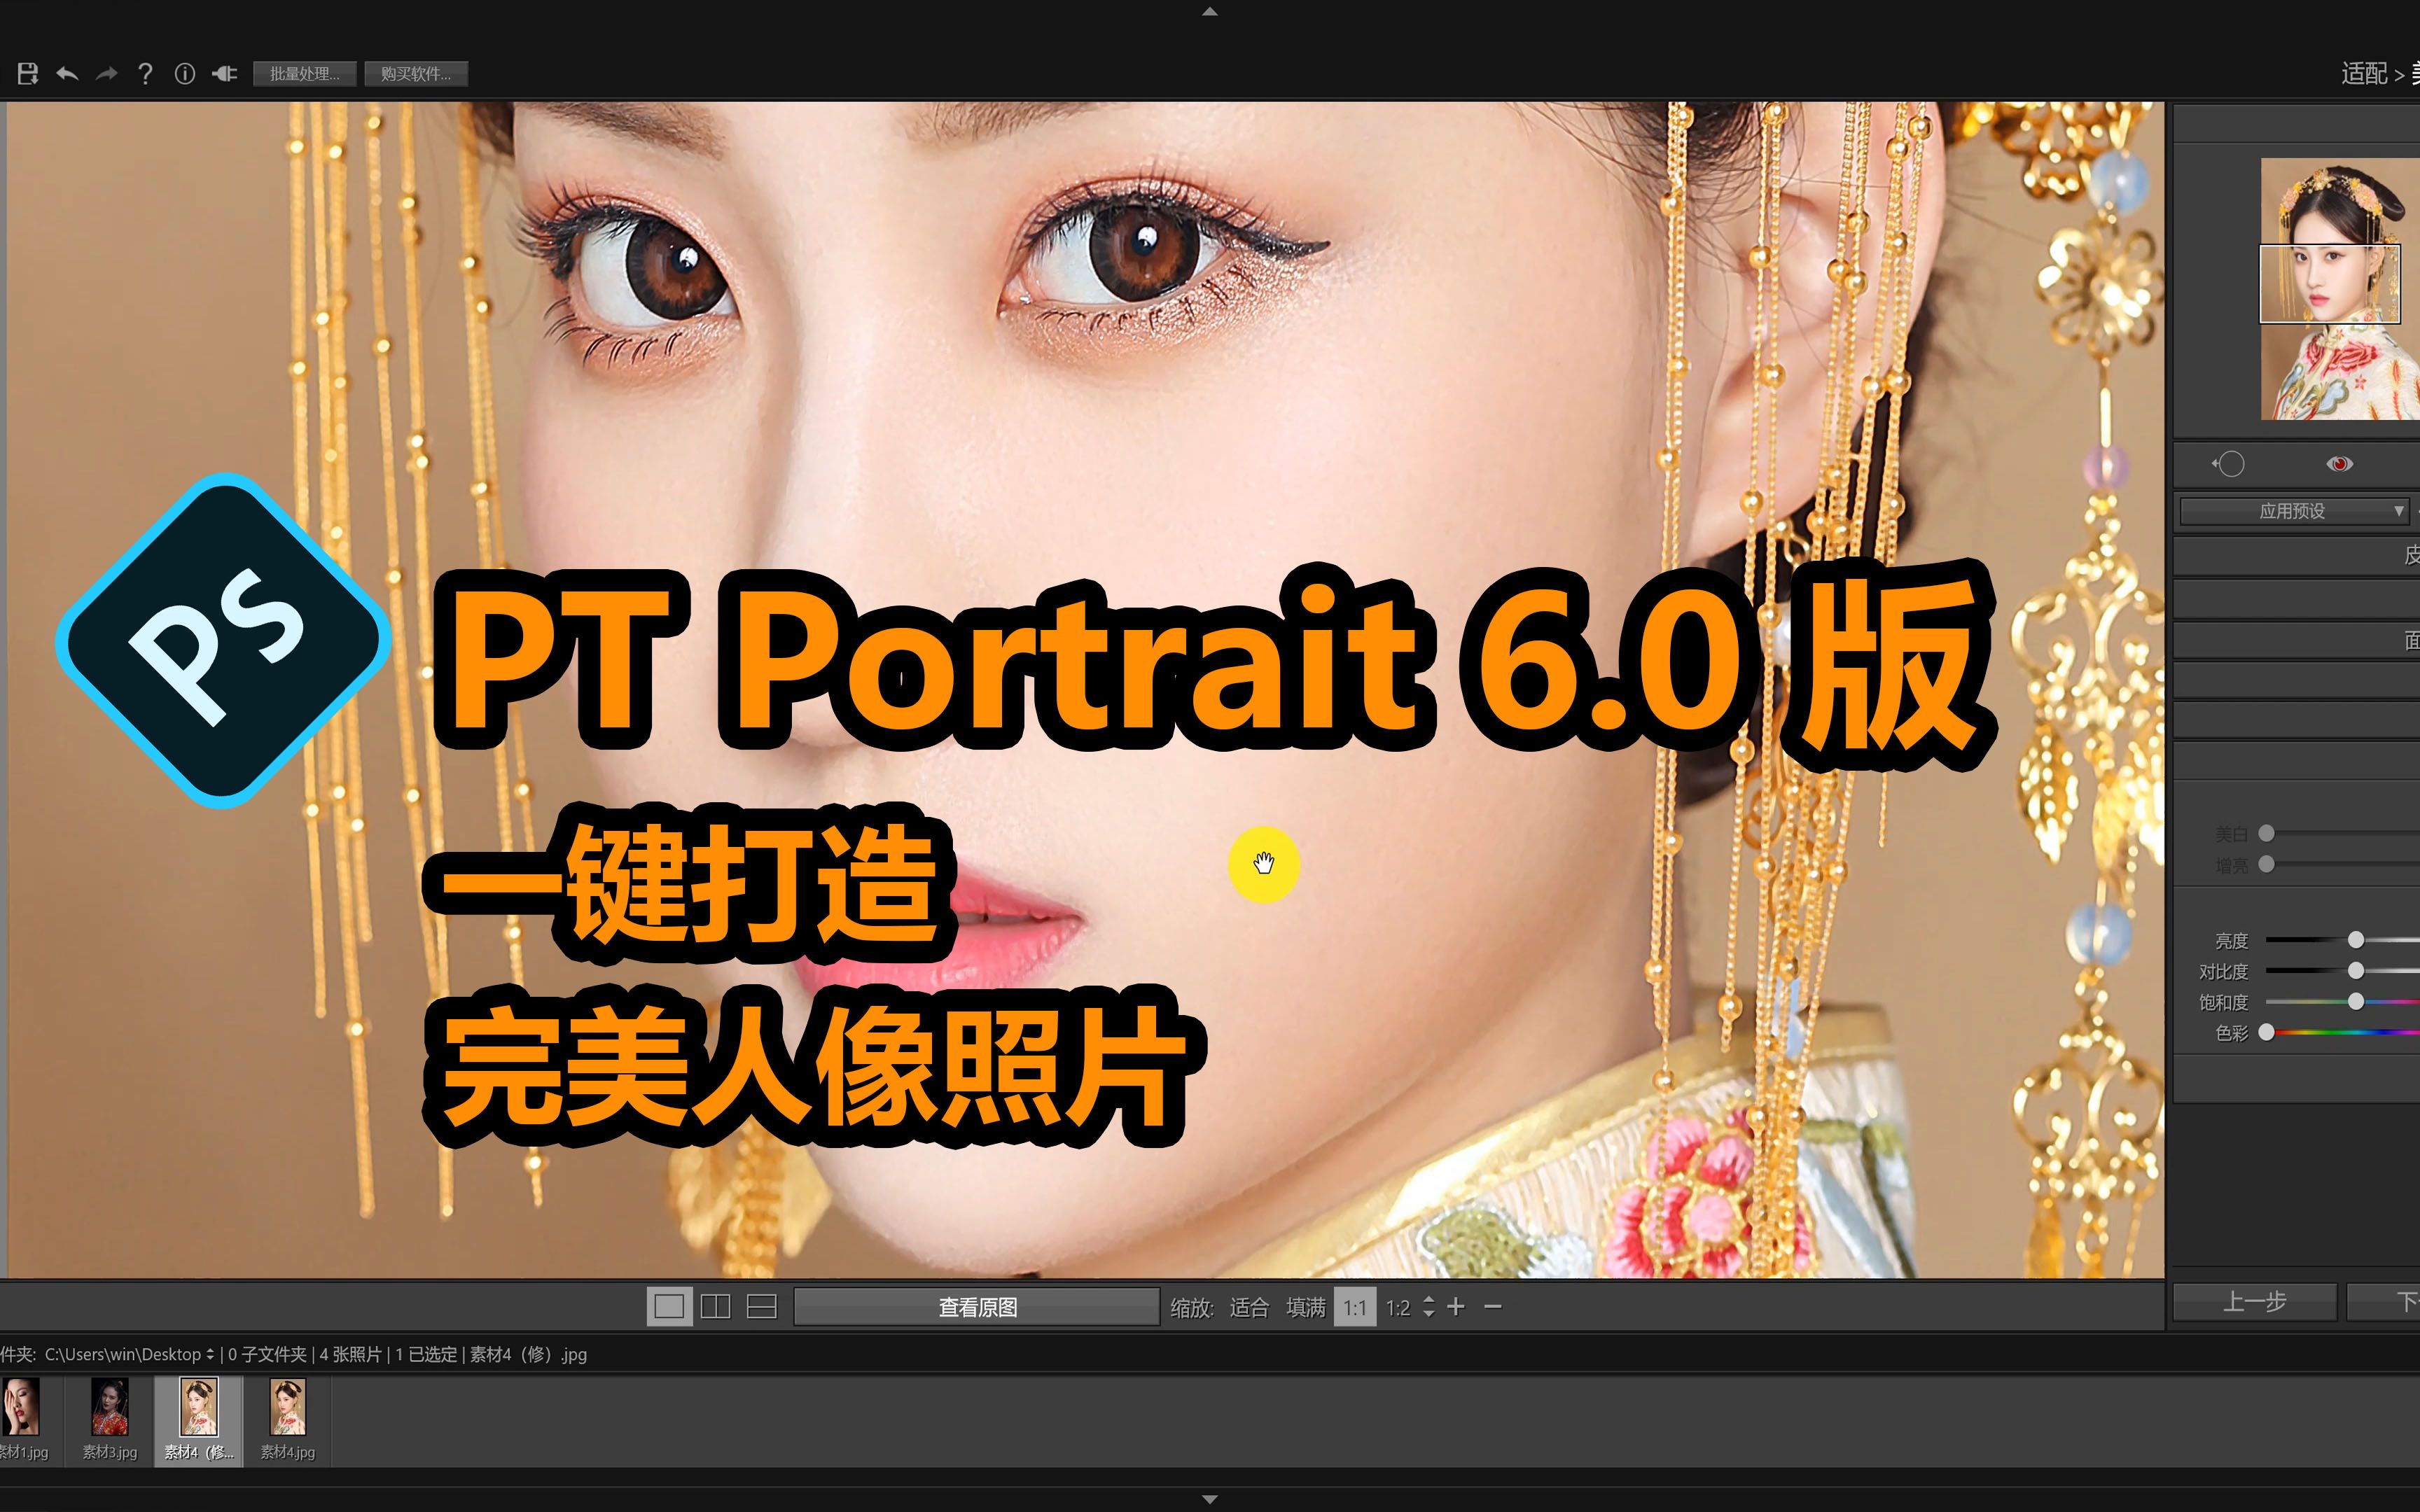
Task: Click '0 子文件夹' status text
Action: point(267,1355)
